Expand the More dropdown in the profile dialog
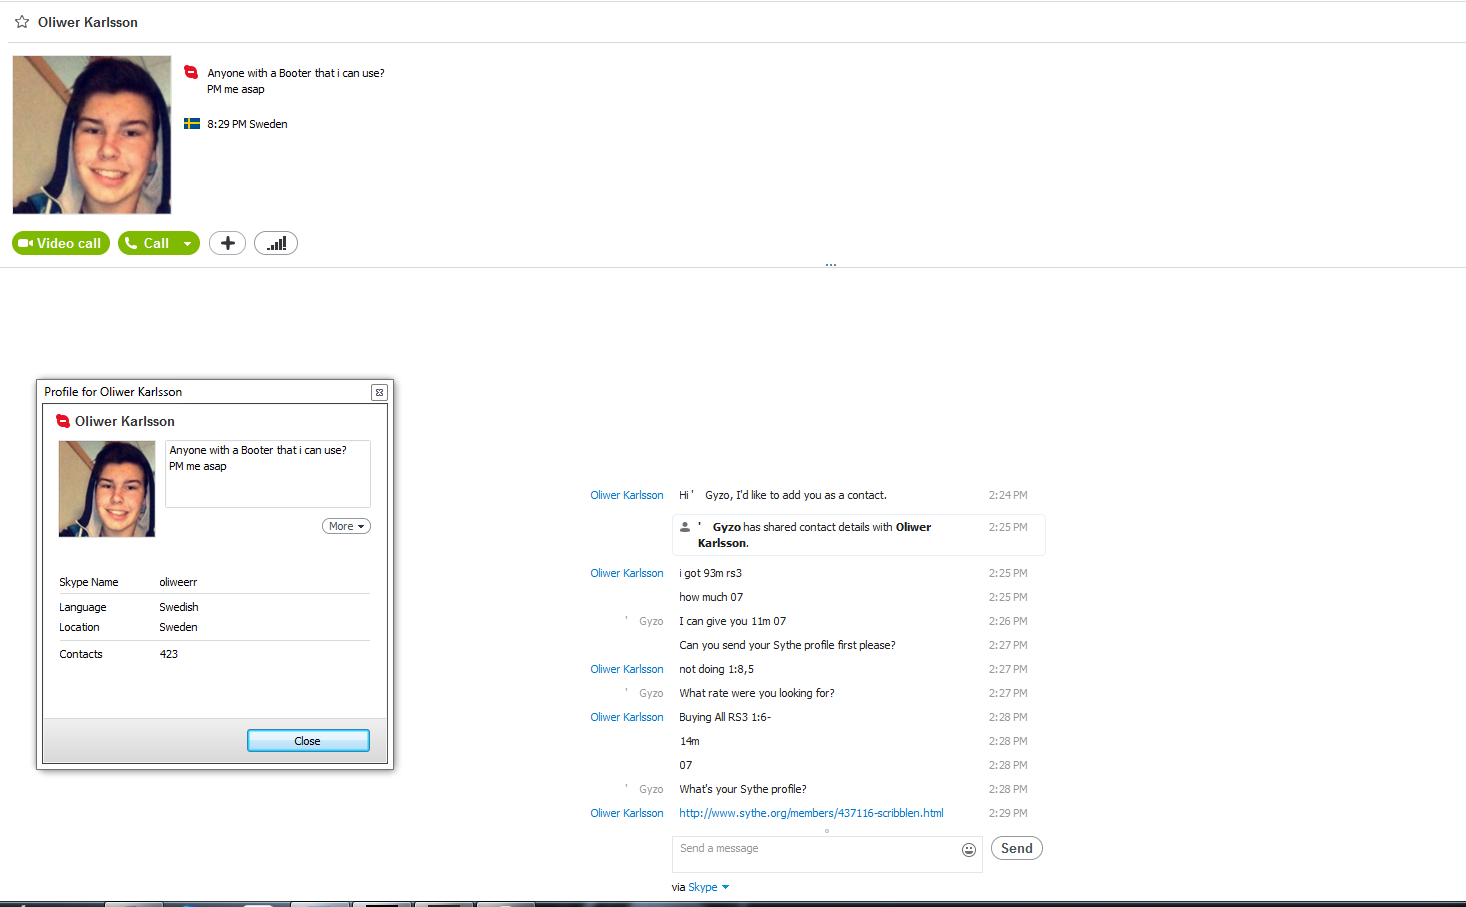This screenshot has width=1466, height=907. click(346, 526)
